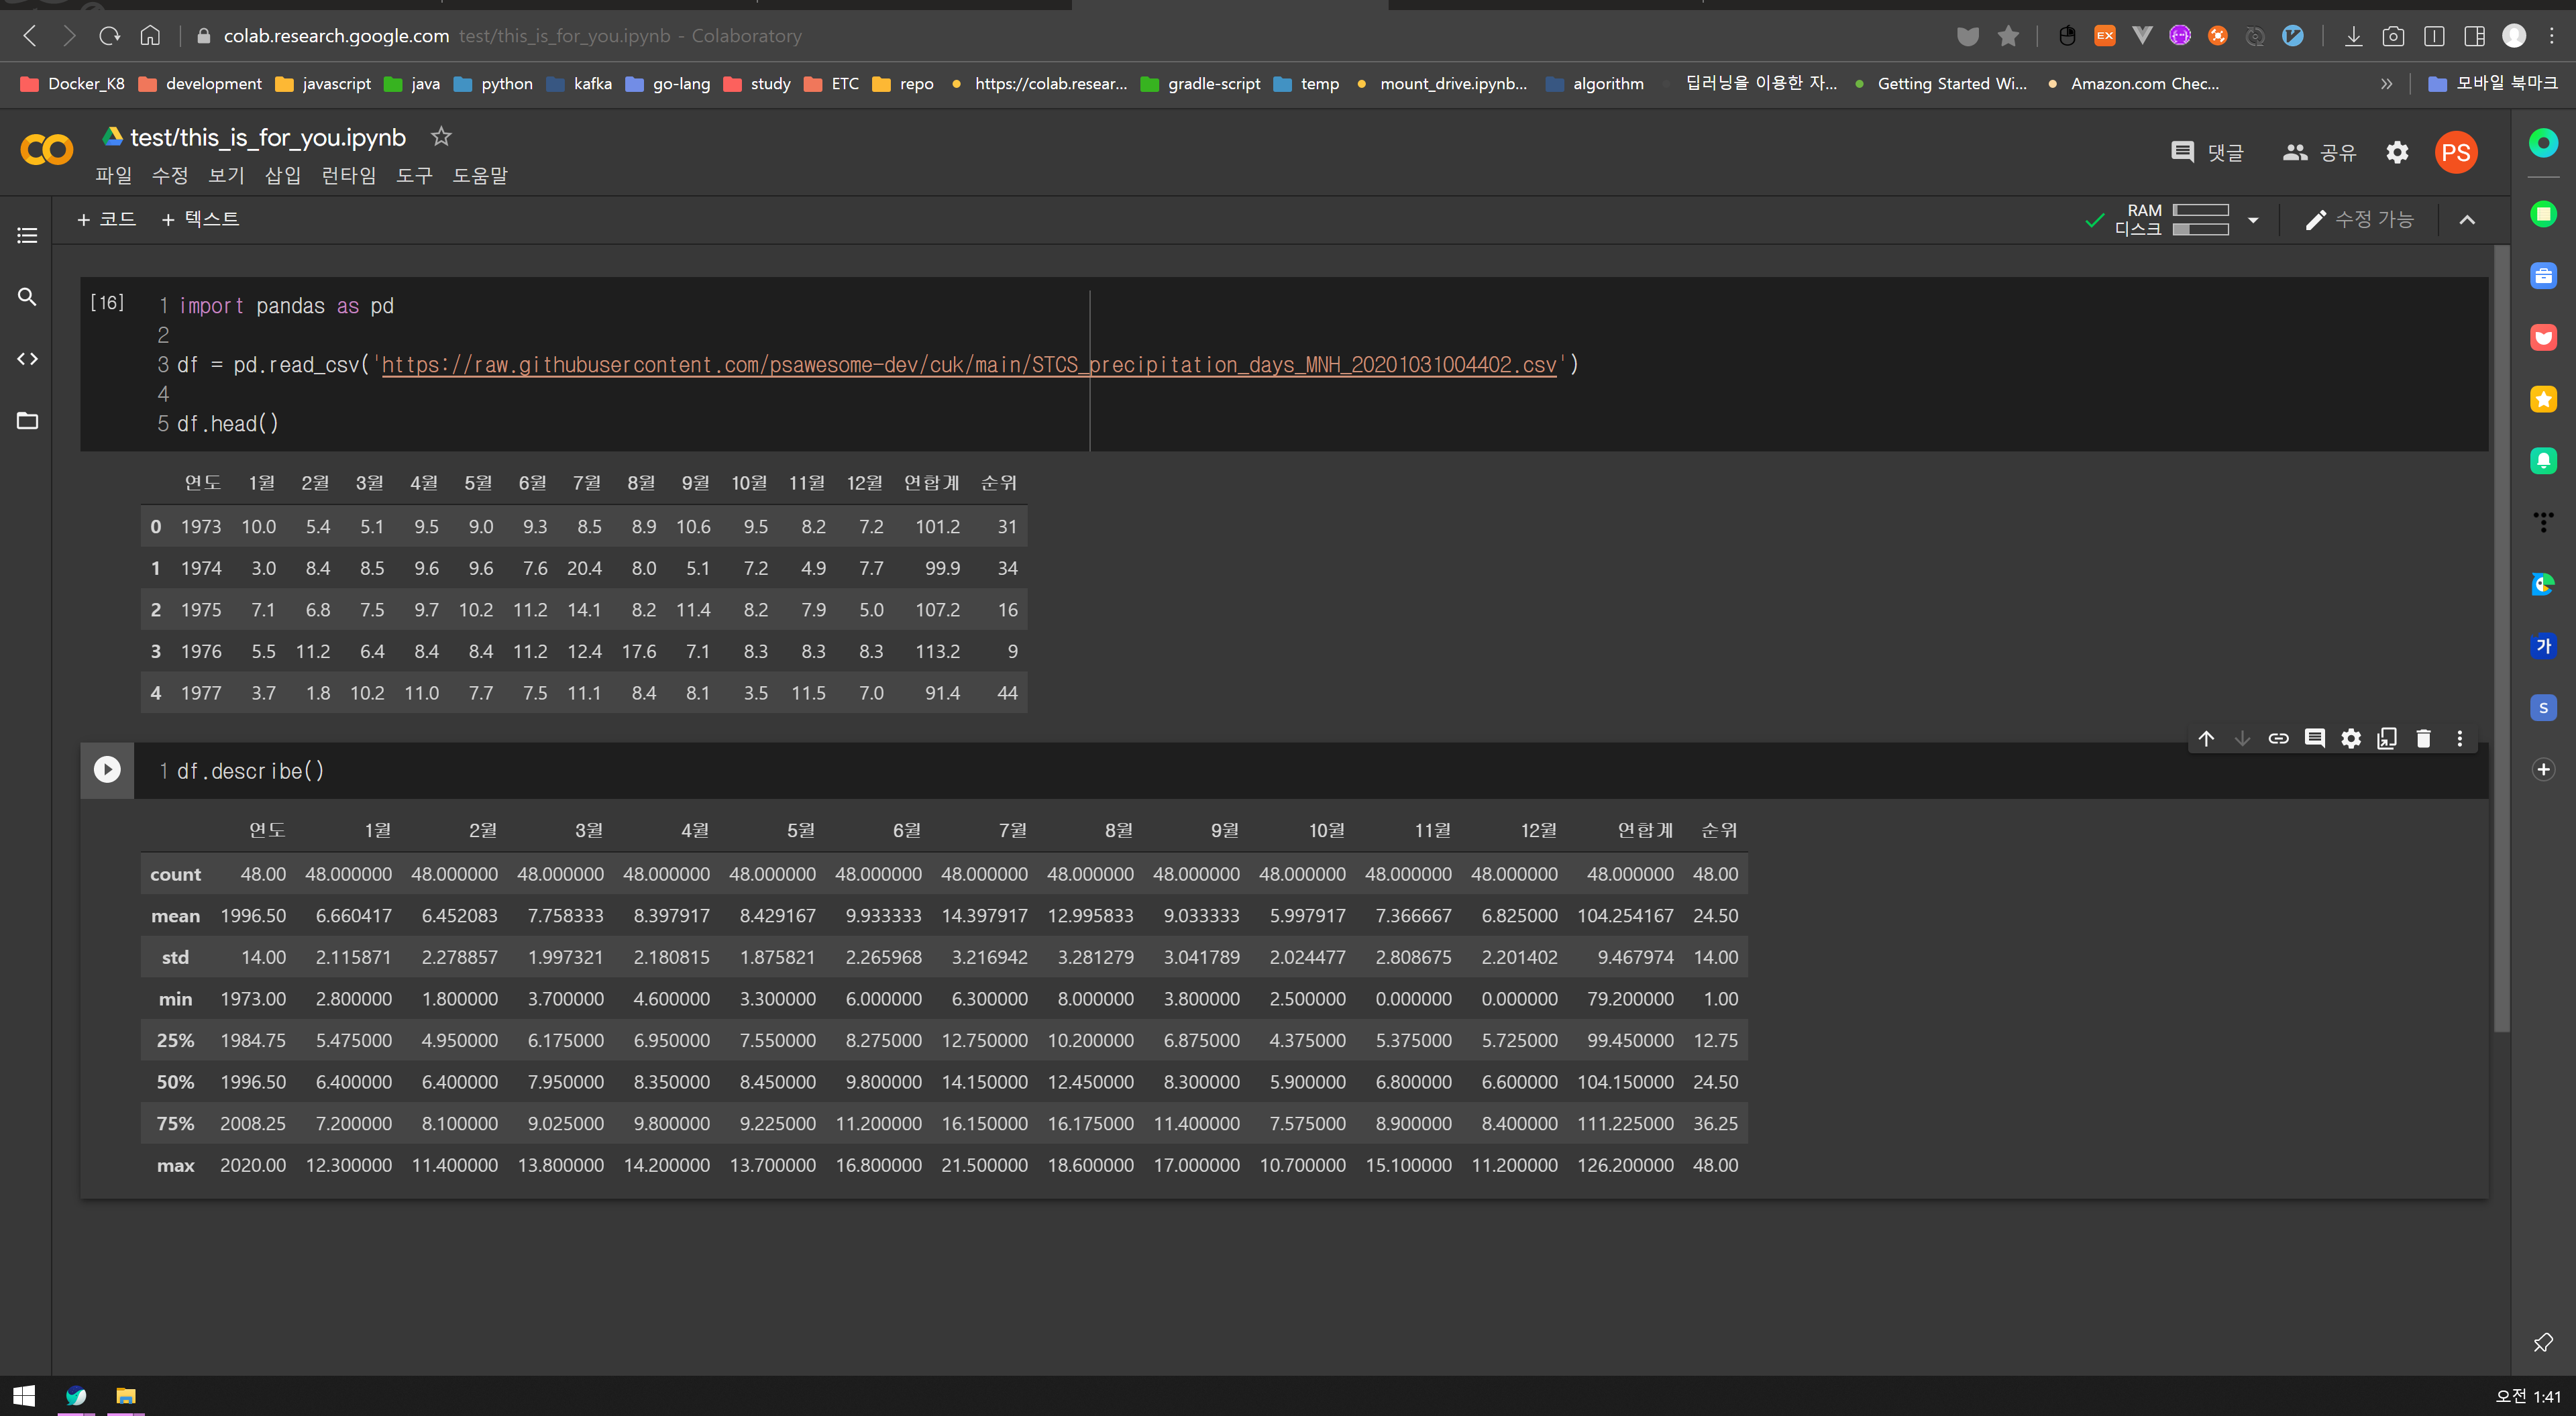Expand the RAM and disk dropdown arrow
Viewport: 2576px width, 1416px height.
coord(2253,220)
